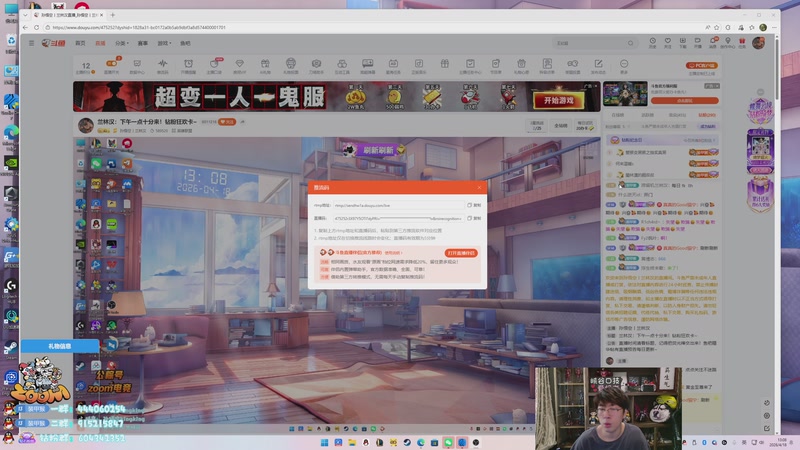Viewport: 800px width, 450px height.
Task: Open the hamburger menu beside Douyu logo
Action: click(32, 43)
